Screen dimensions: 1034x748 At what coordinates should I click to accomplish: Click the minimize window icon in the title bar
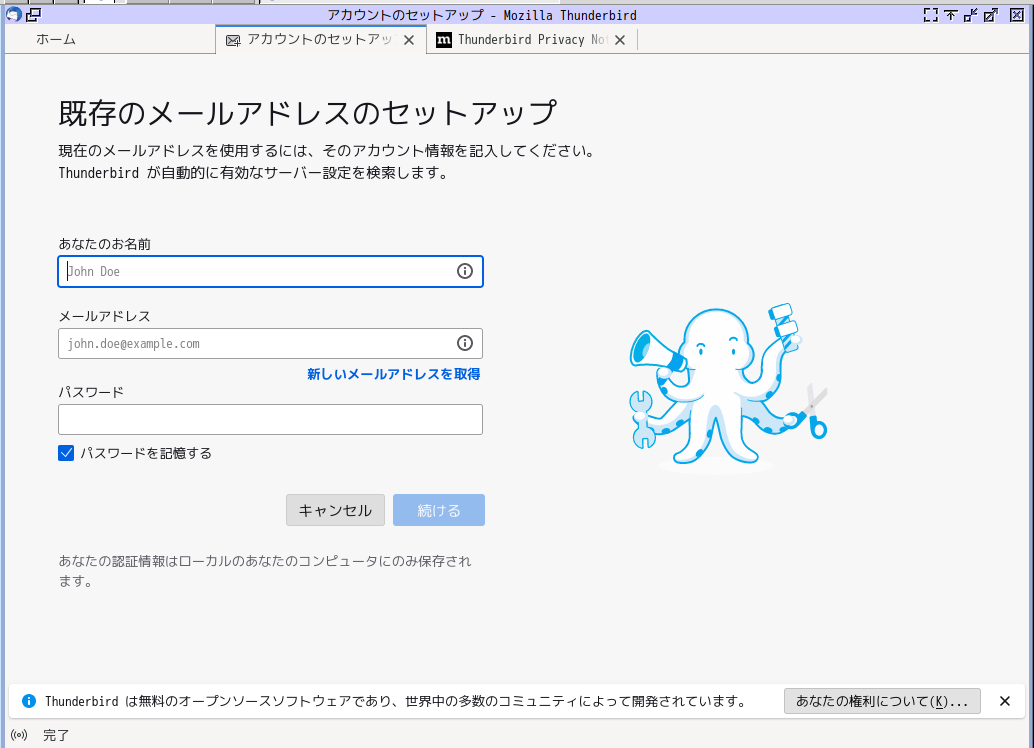[x=971, y=15]
